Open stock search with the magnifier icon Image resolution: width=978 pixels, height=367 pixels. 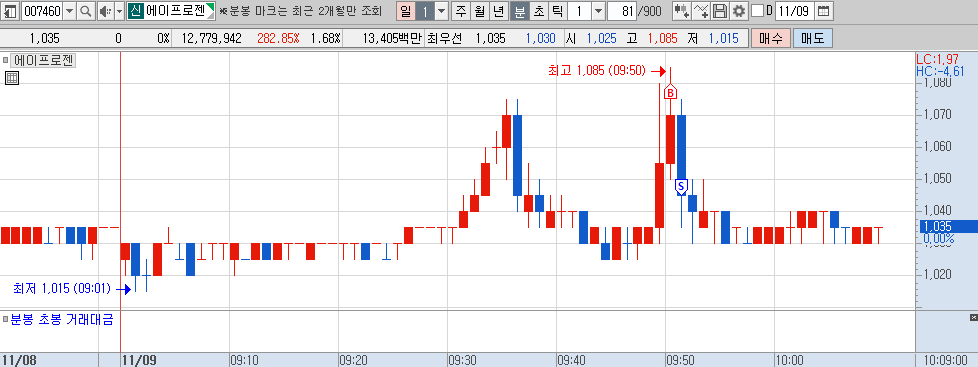point(85,11)
